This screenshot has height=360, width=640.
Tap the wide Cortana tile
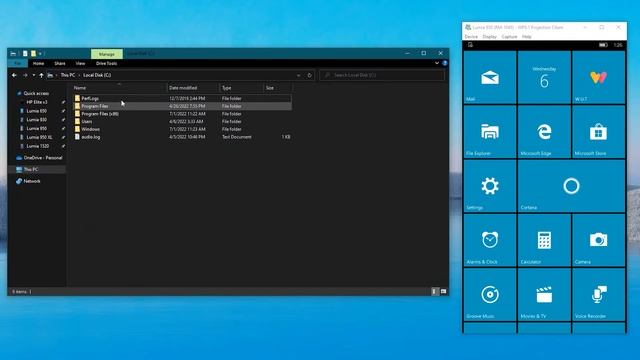coord(571,186)
